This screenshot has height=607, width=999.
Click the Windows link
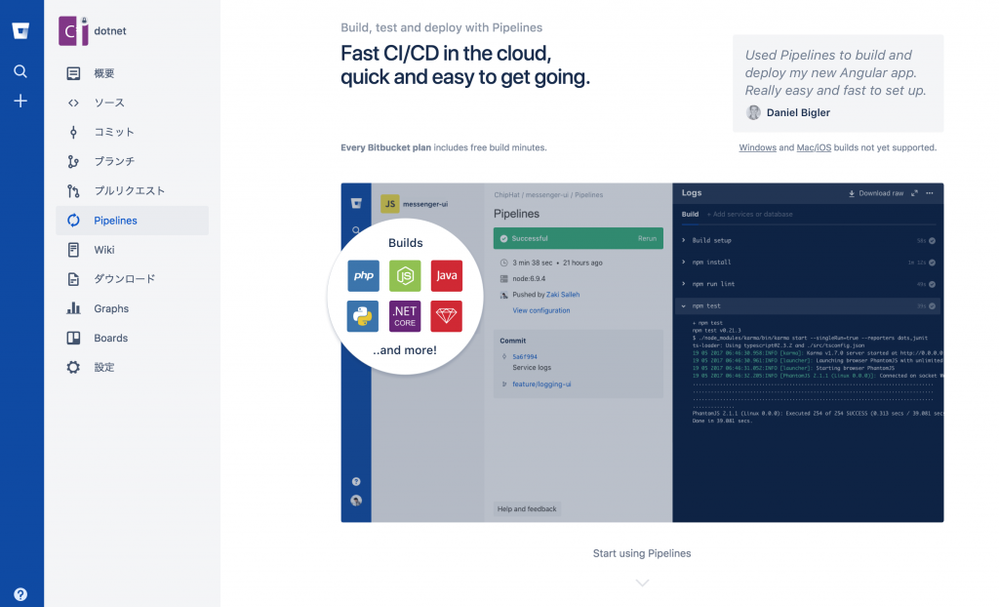pos(757,148)
